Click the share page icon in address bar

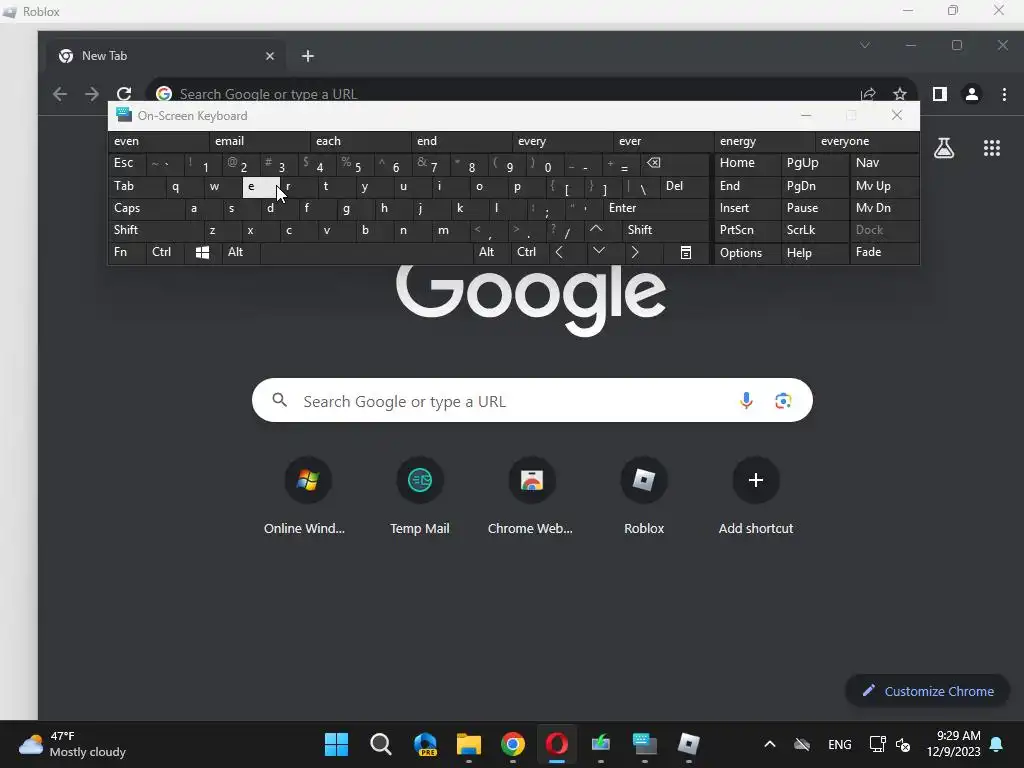(x=868, y=94)
